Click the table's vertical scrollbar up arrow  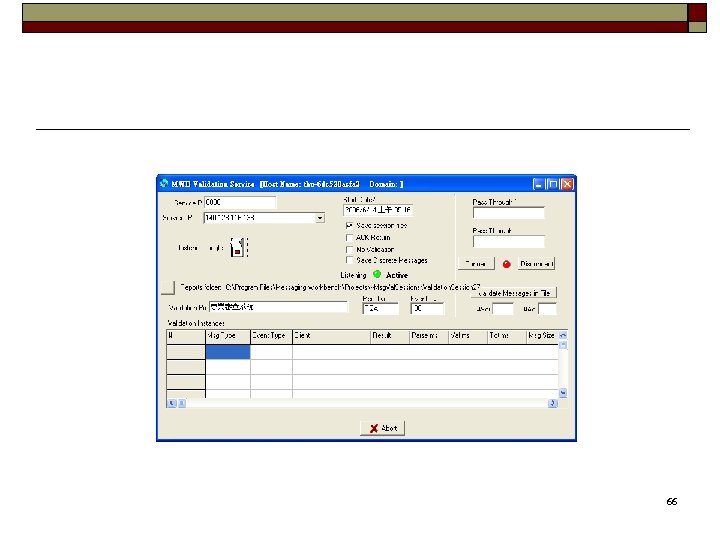(563, 335)
